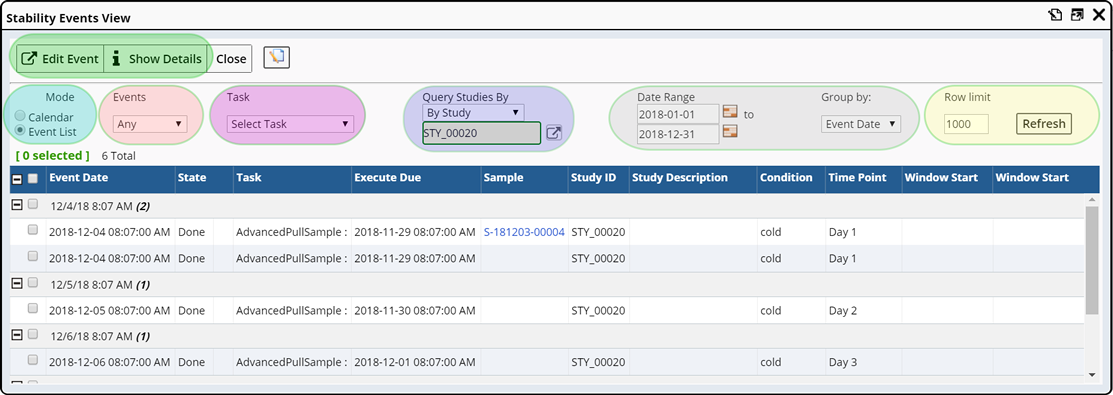Click the Edit Event button

click(x=60, y=59)
